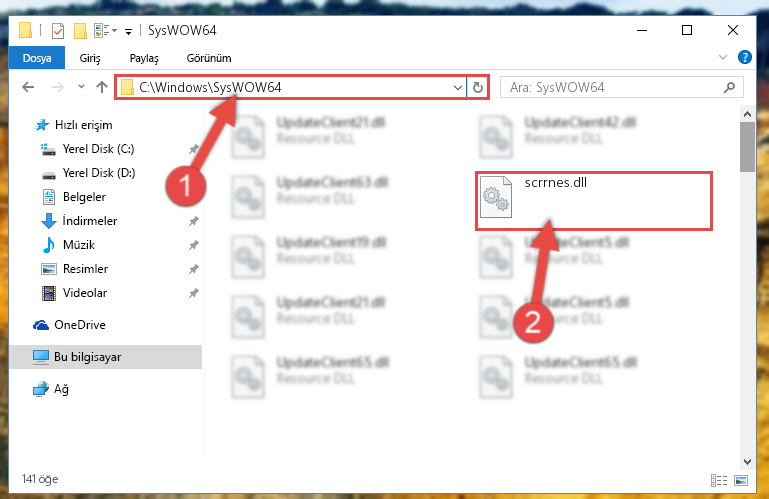Click the vertical scrollbar down arrow
The image size is (769, 499).
[x=747, y=462]
